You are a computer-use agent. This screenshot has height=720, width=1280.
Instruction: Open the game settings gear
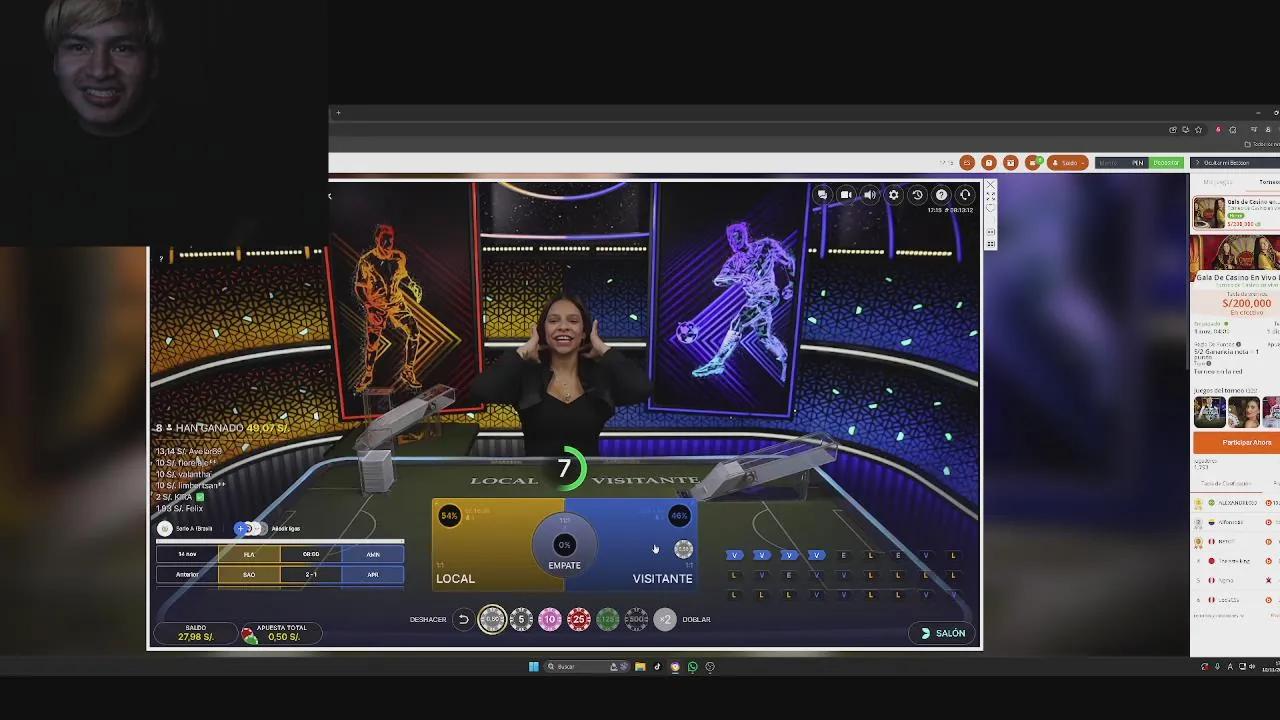[x=893, y=196]
